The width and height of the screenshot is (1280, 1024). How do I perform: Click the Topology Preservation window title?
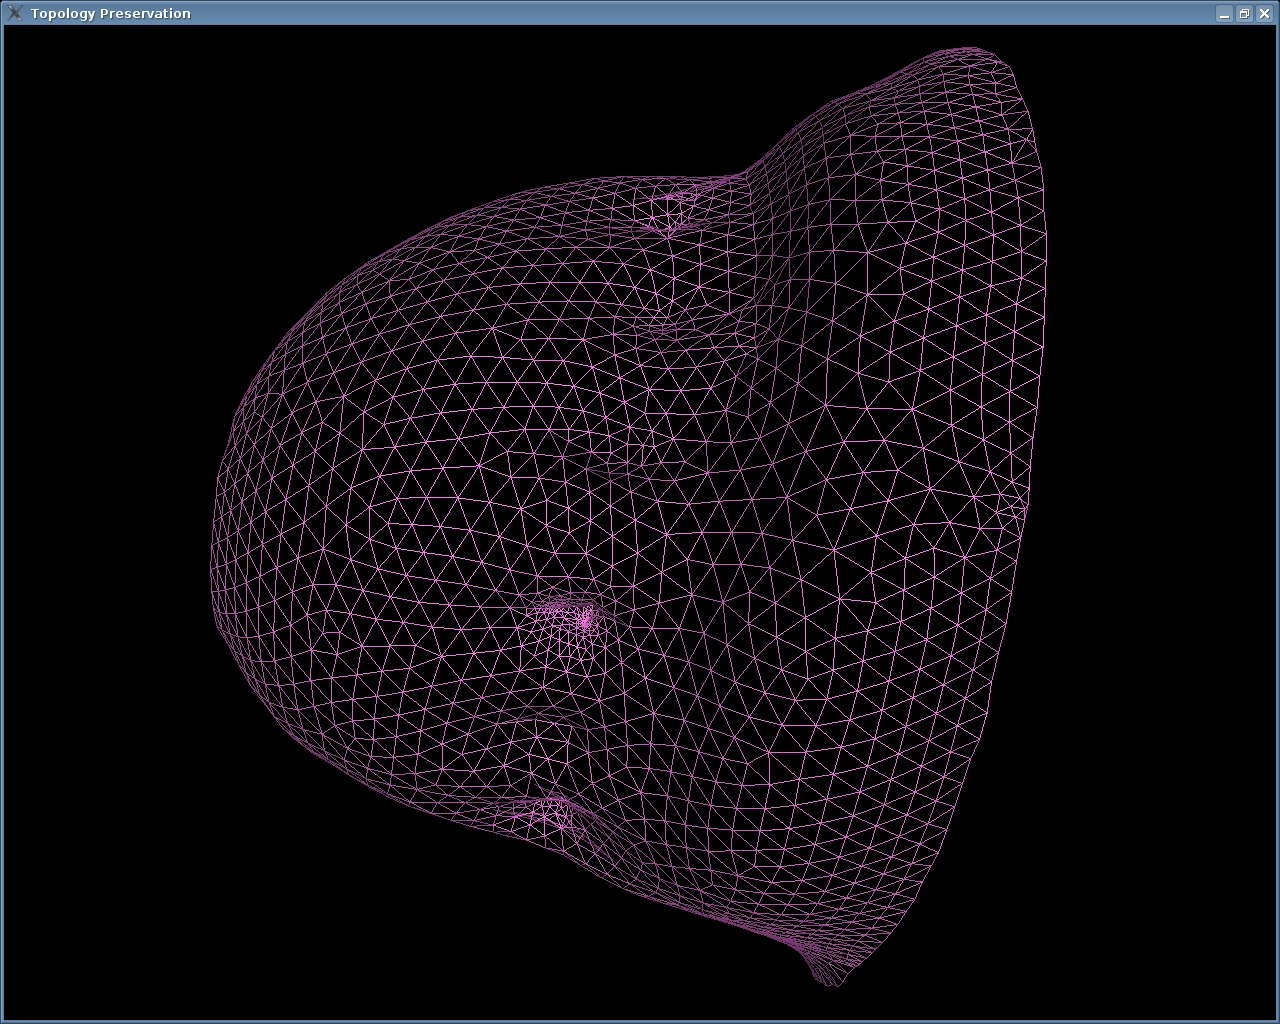coord(110,13)
